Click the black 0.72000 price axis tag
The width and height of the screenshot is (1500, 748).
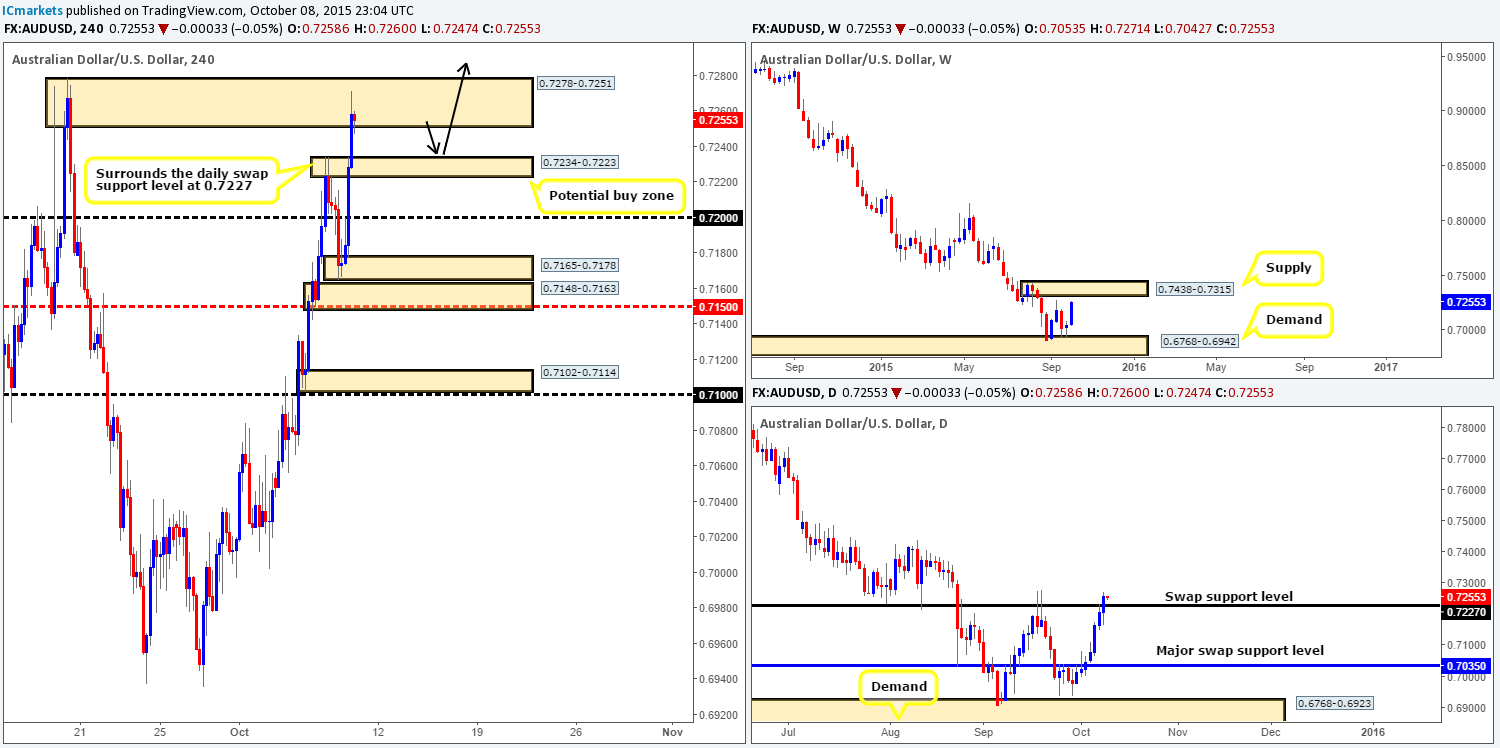(x=716, y=217)
